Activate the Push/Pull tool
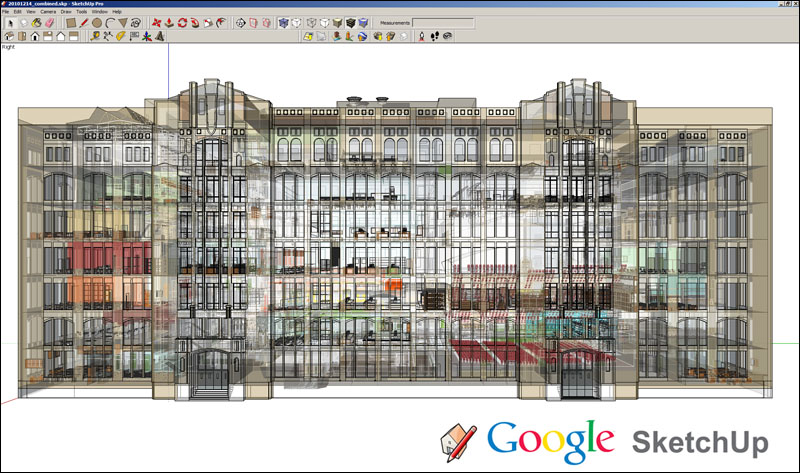This screenshot has height=473, width=800. (169, 22)
